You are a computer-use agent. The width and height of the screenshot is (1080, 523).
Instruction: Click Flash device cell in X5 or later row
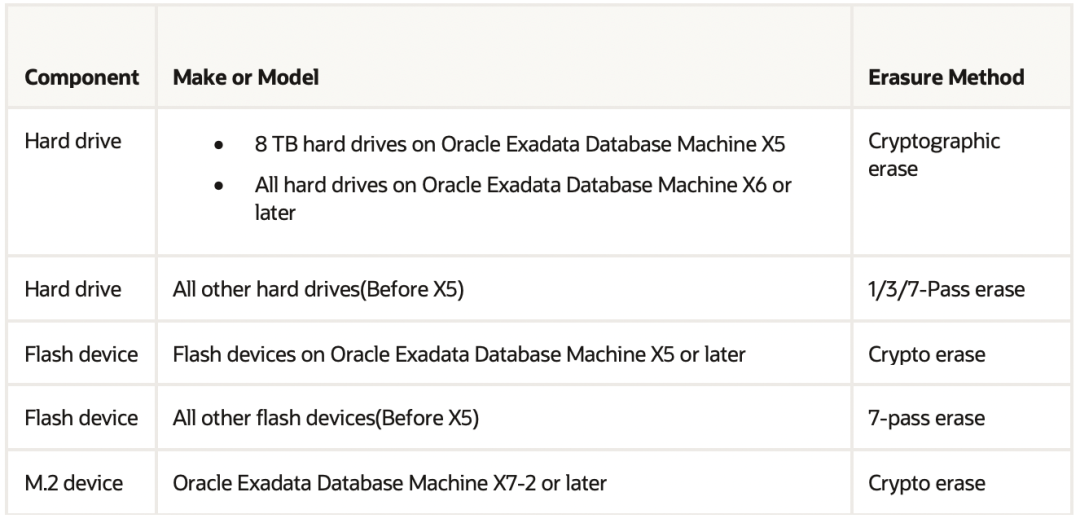pos(80,354)
